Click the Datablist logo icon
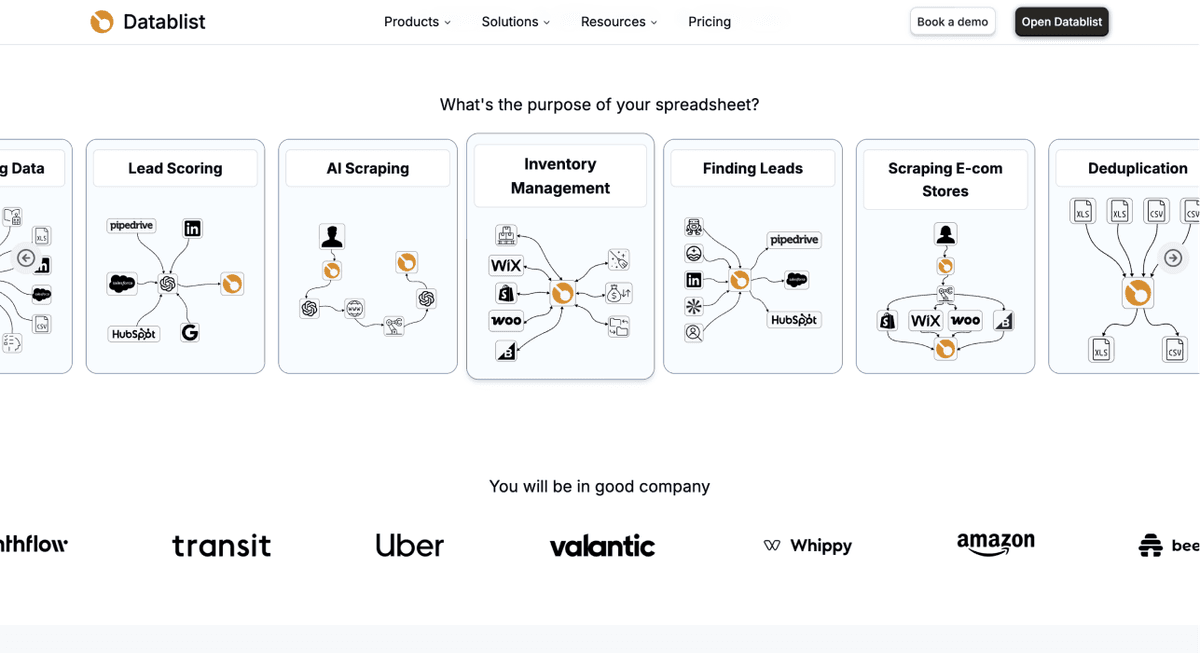The image size is (1200, 653). tap(102, 22)
